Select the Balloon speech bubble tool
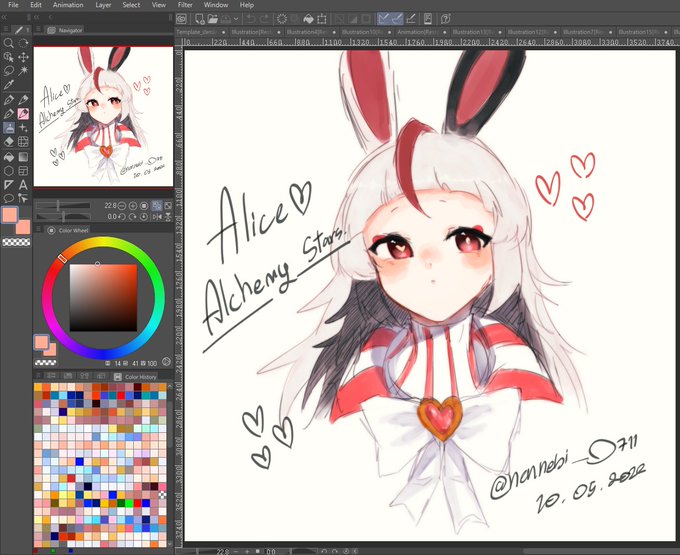This screenshot has height=555, width=680. pyautogui.click(x=9, y=199)
